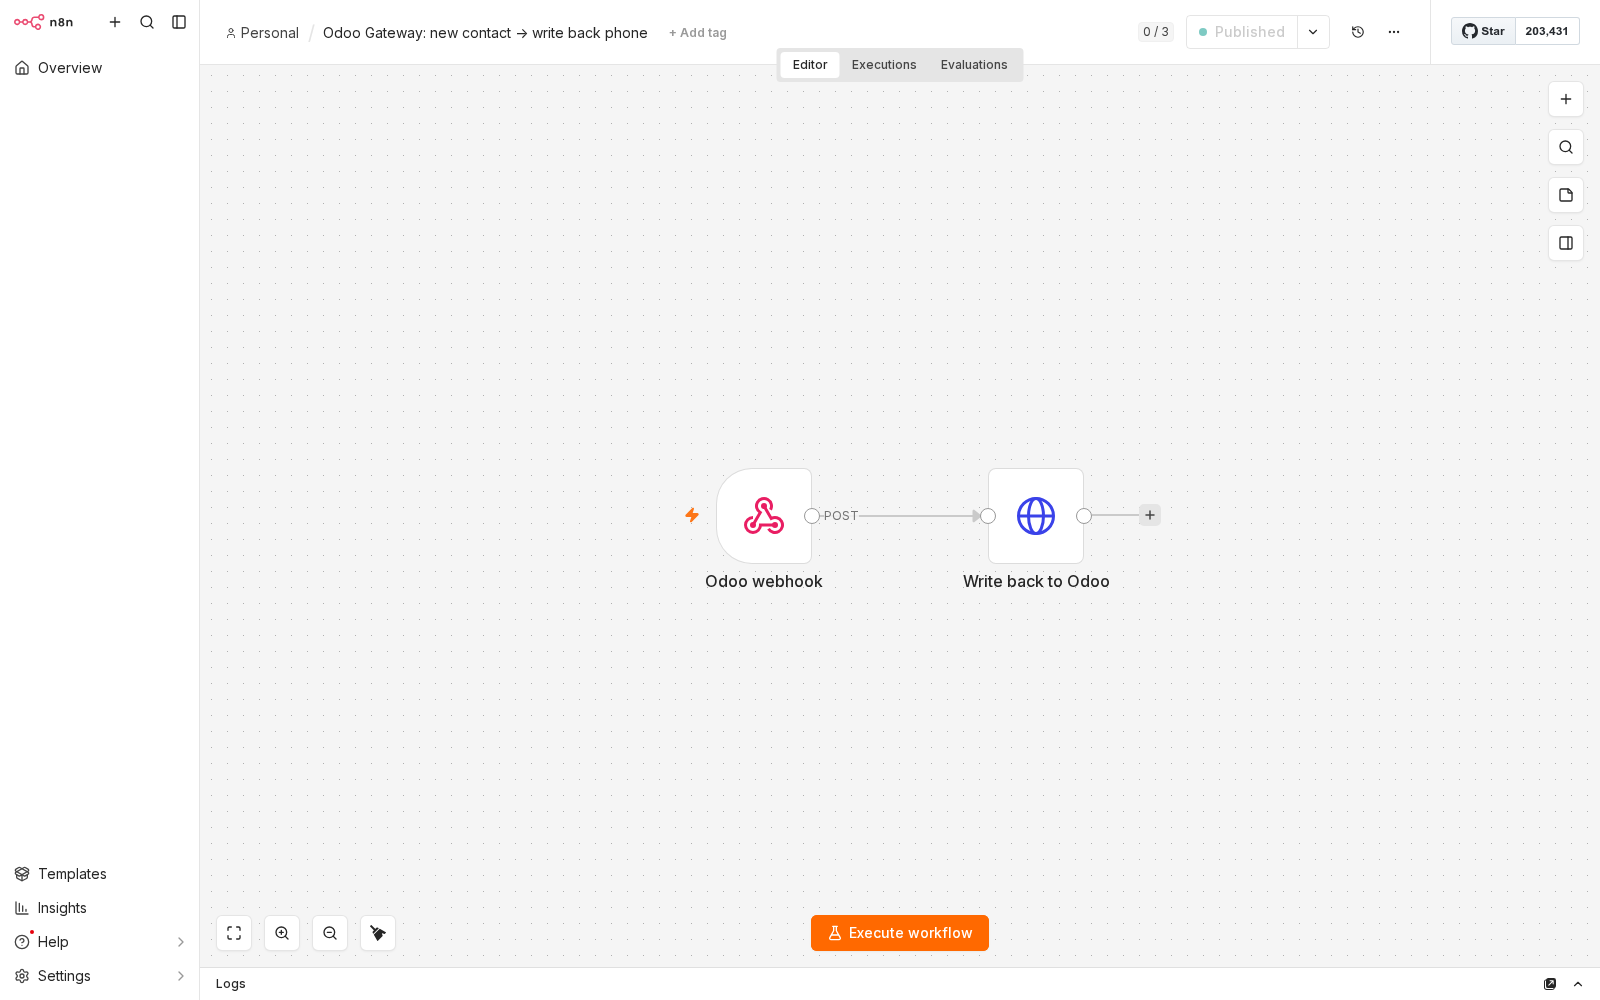
Task: Expand the Settings submenu
Action: pyautogui.click(x=181, y=976)
